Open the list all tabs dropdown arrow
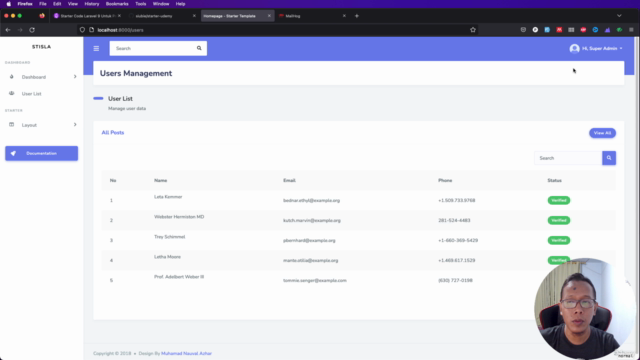The width and height of the screenshot is (640, 360). pos(619,16)
